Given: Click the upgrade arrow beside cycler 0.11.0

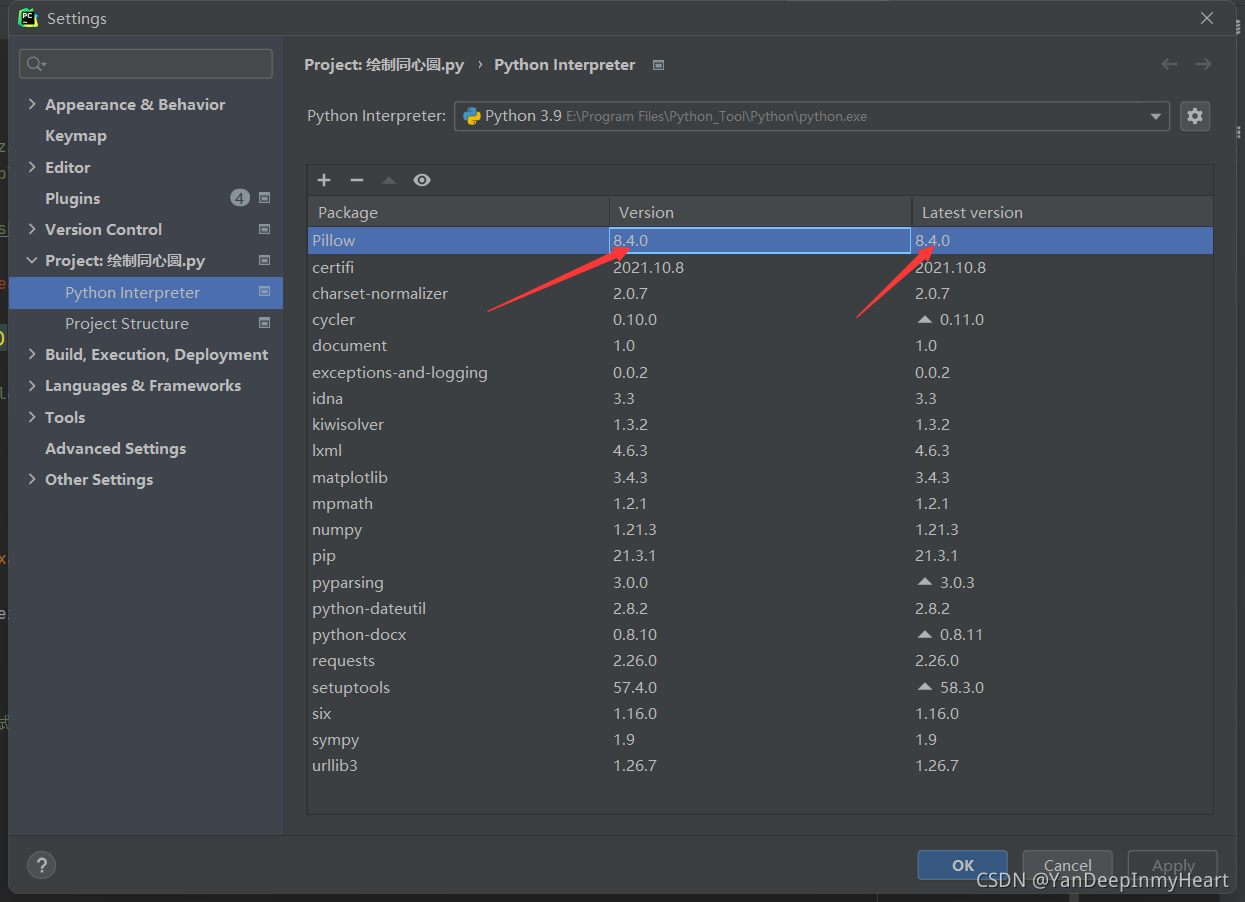Looking at the screenshot, I should [x=925, y=320].
